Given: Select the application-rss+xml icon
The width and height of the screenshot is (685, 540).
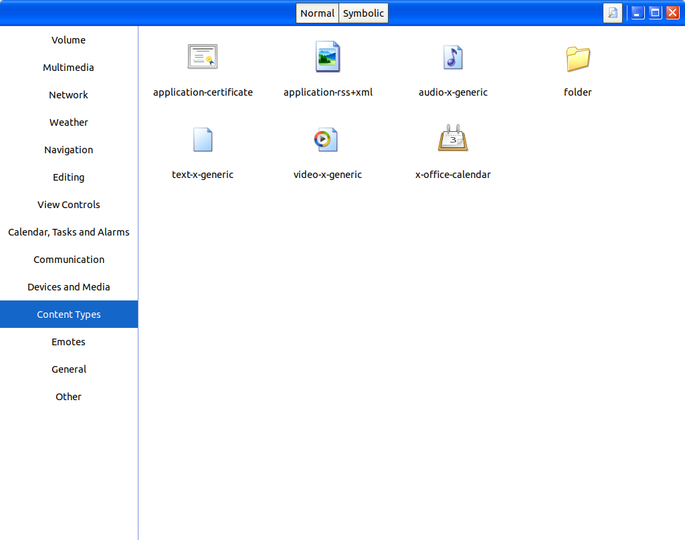Looking at the screenshot, I should click(328, 57).
